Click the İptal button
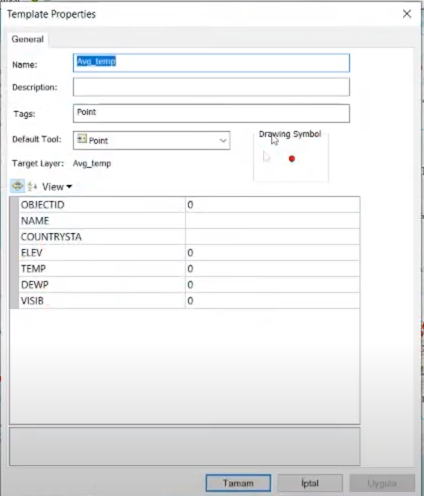424x496 pixels. [310, 483]
